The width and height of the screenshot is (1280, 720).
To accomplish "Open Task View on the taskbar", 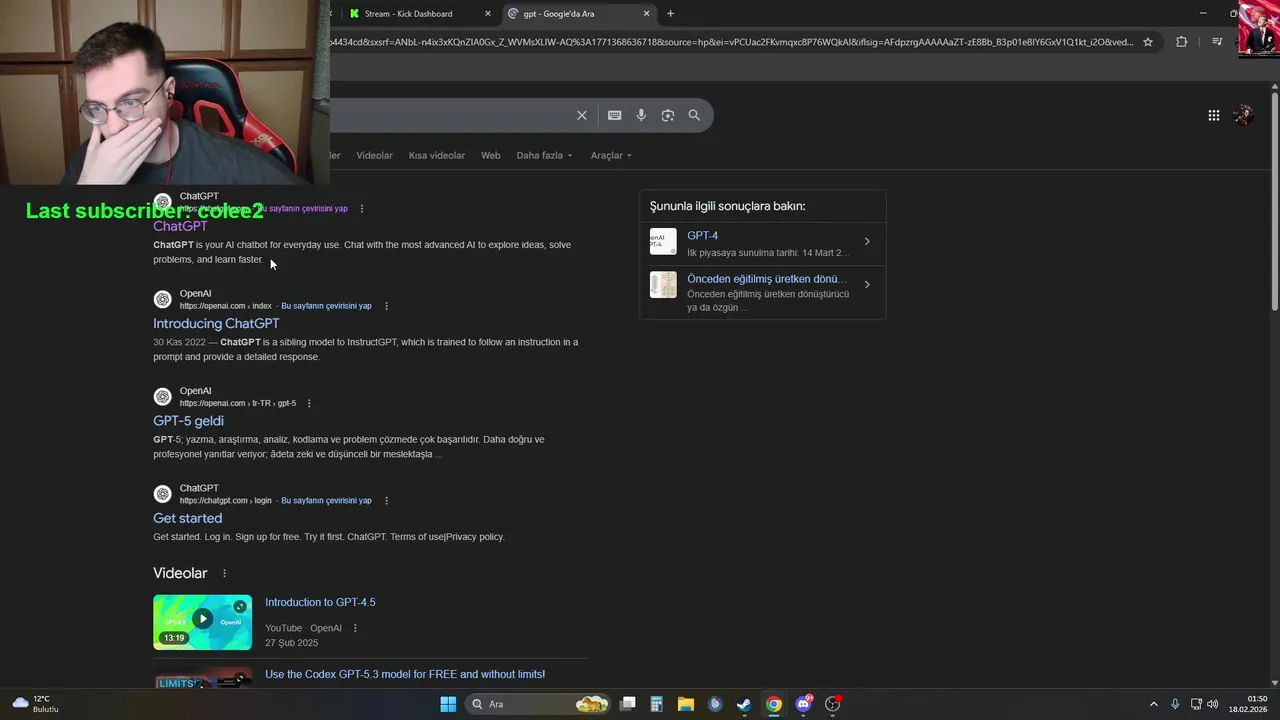I will tap(628, 704).
